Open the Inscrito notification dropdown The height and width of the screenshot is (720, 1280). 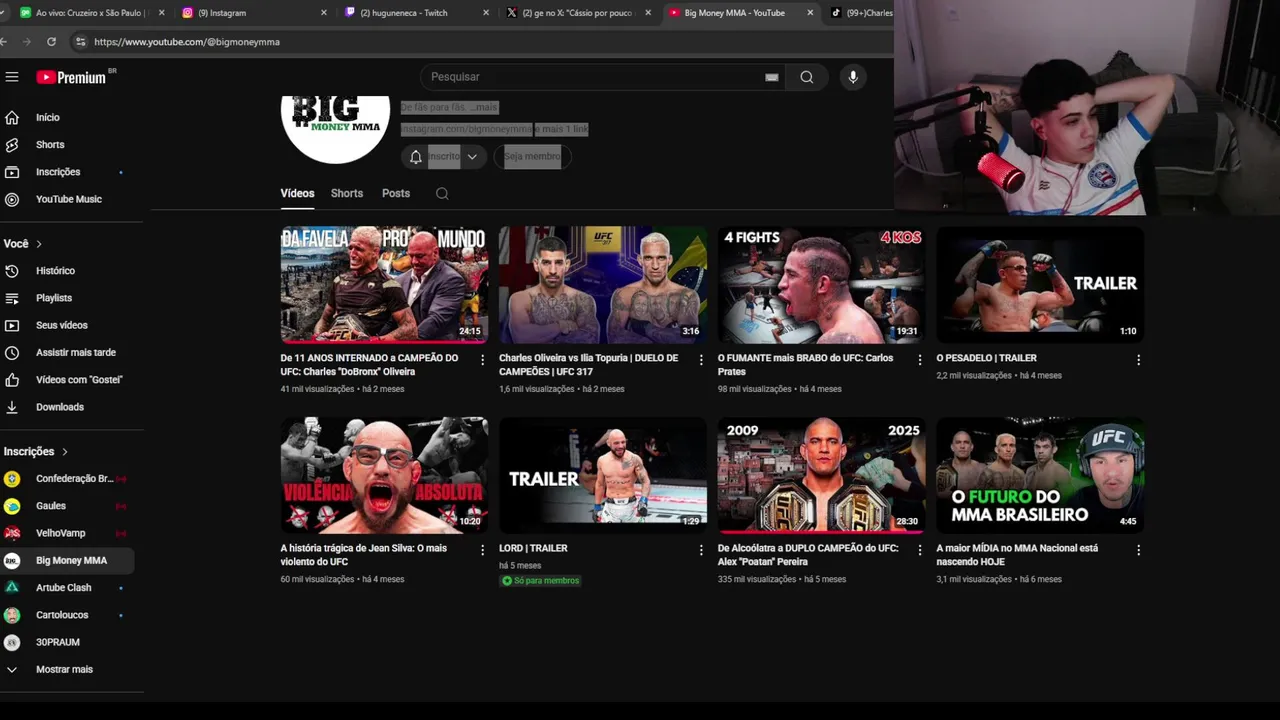click(x=445, y=157)
